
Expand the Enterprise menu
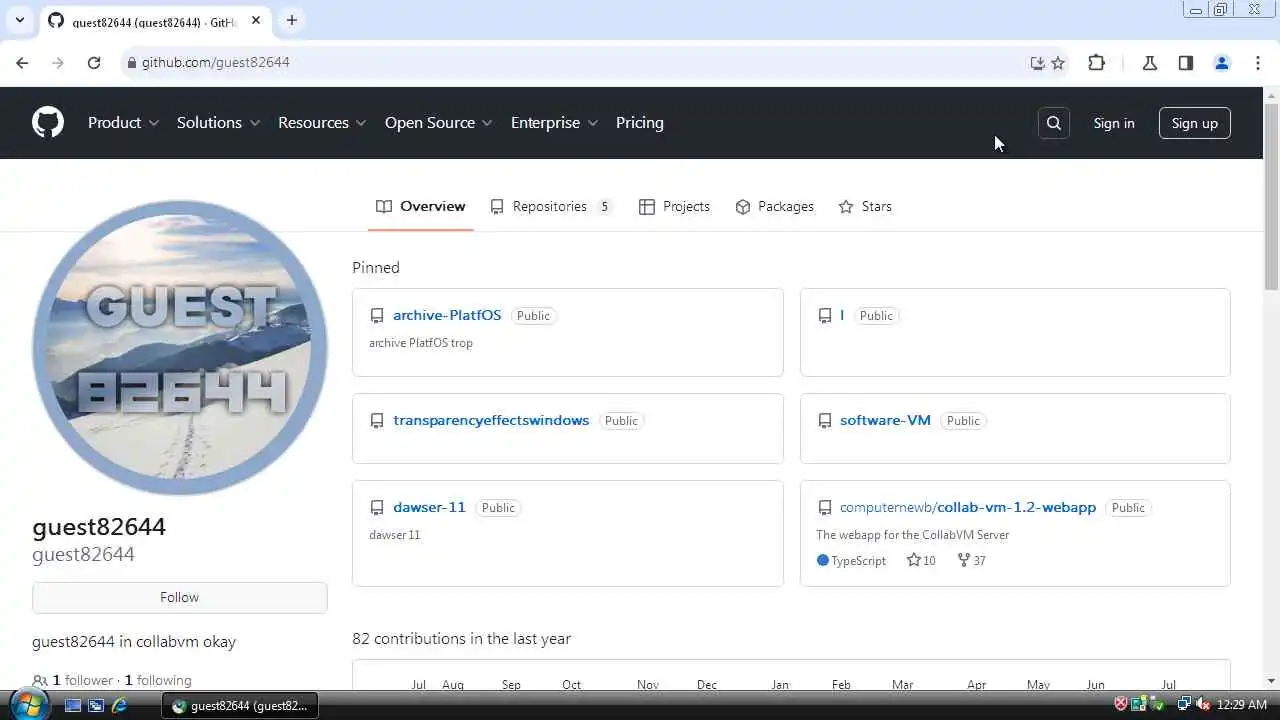(x=554, y=123)
